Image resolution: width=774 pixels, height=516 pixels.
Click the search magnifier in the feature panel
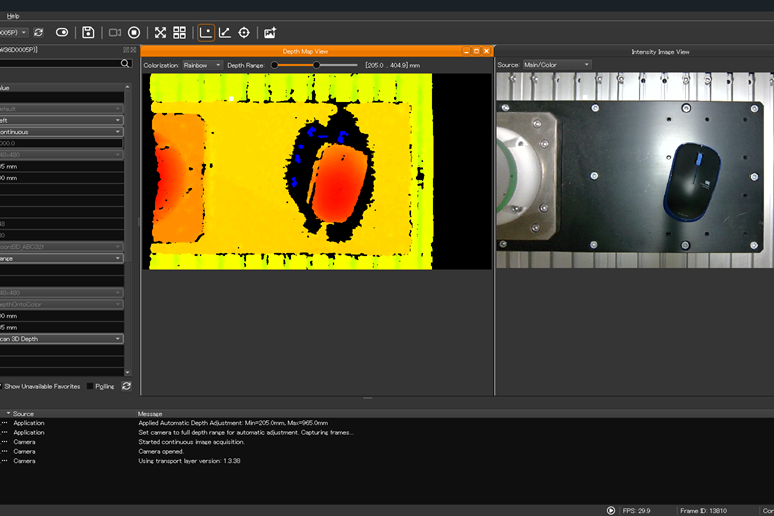125,63
